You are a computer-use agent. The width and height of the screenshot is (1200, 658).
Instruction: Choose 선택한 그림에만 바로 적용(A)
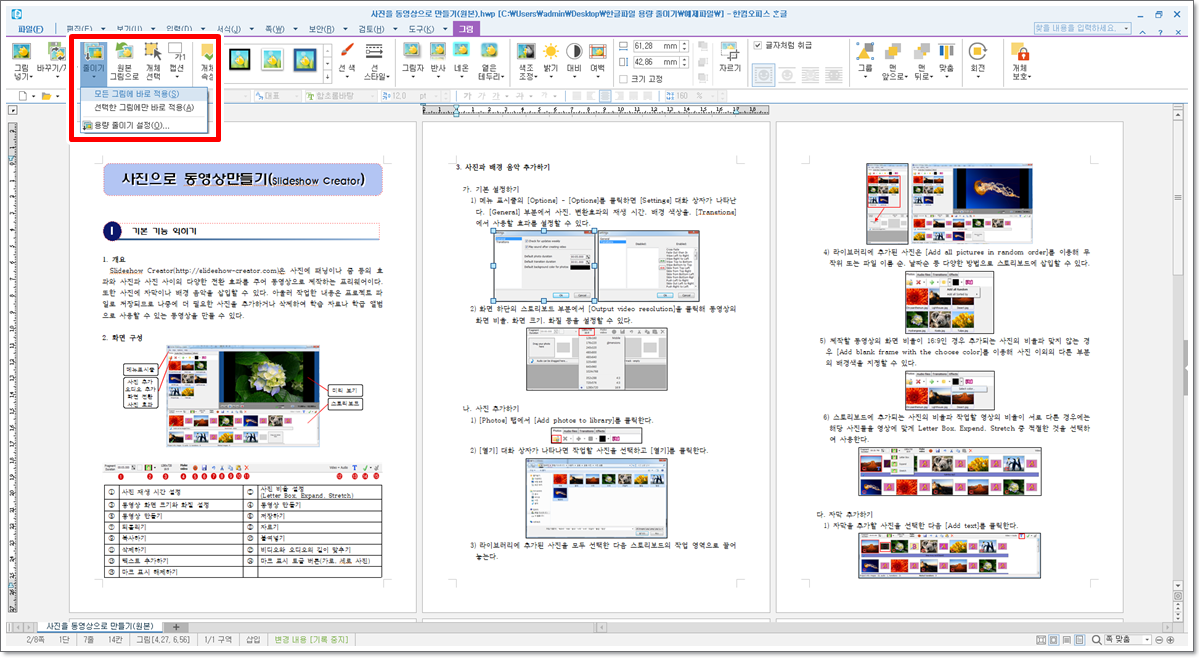point(143,107)
